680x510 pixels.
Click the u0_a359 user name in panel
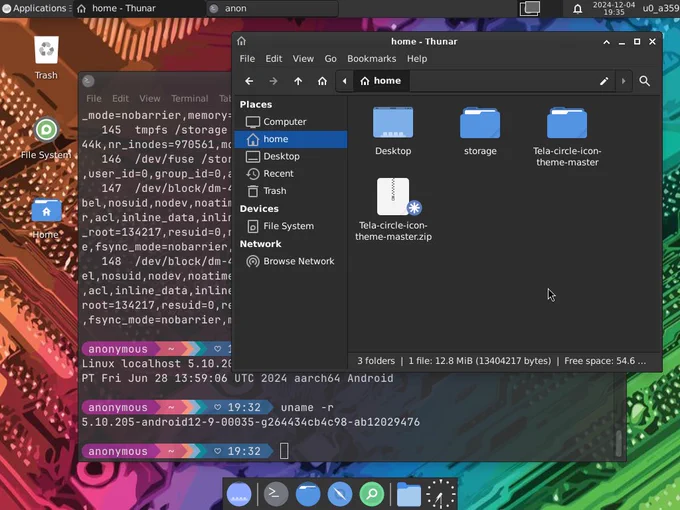[660, 8]
